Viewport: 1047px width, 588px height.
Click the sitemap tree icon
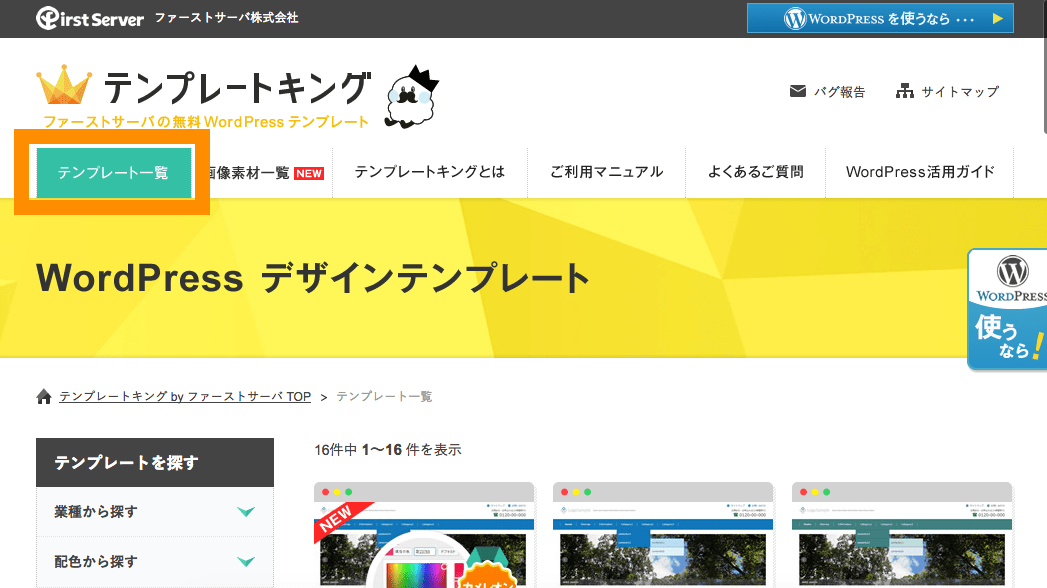click(905, 91)
